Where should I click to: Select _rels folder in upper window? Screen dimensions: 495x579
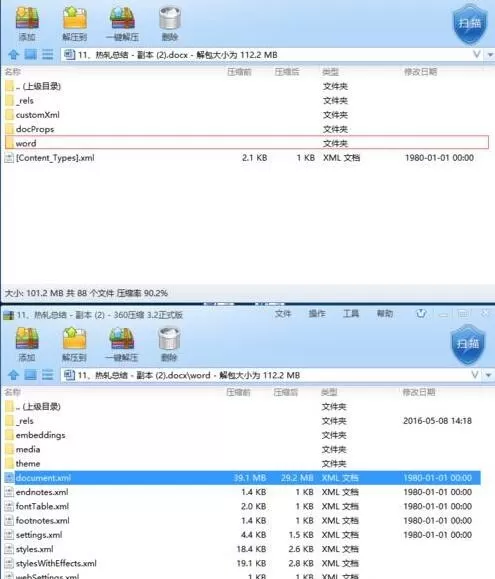point(247,100)
